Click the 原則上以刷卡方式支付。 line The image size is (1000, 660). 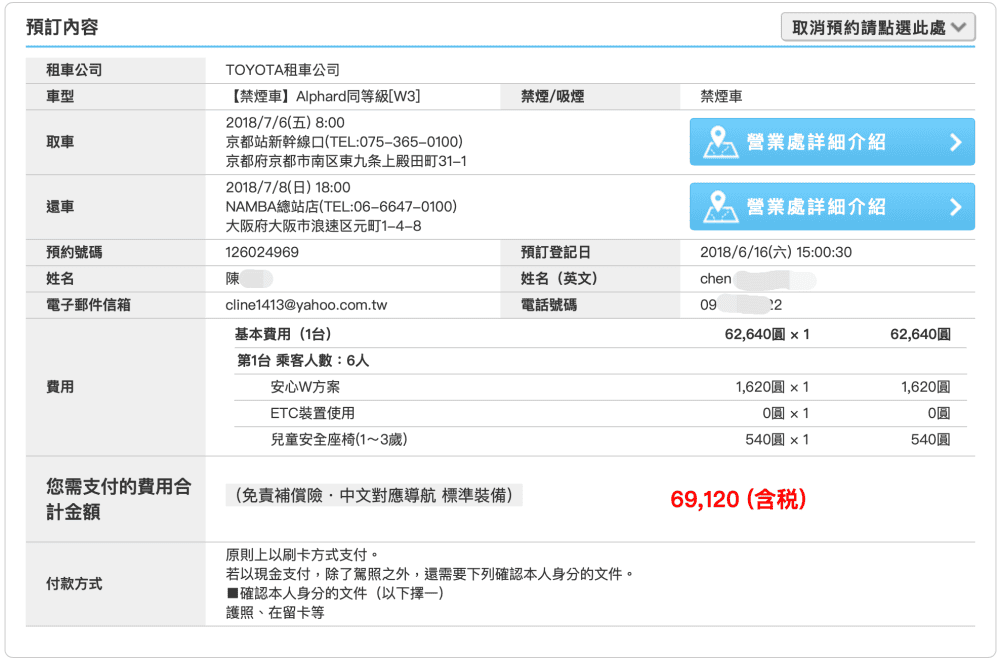[x=303, y=555]
